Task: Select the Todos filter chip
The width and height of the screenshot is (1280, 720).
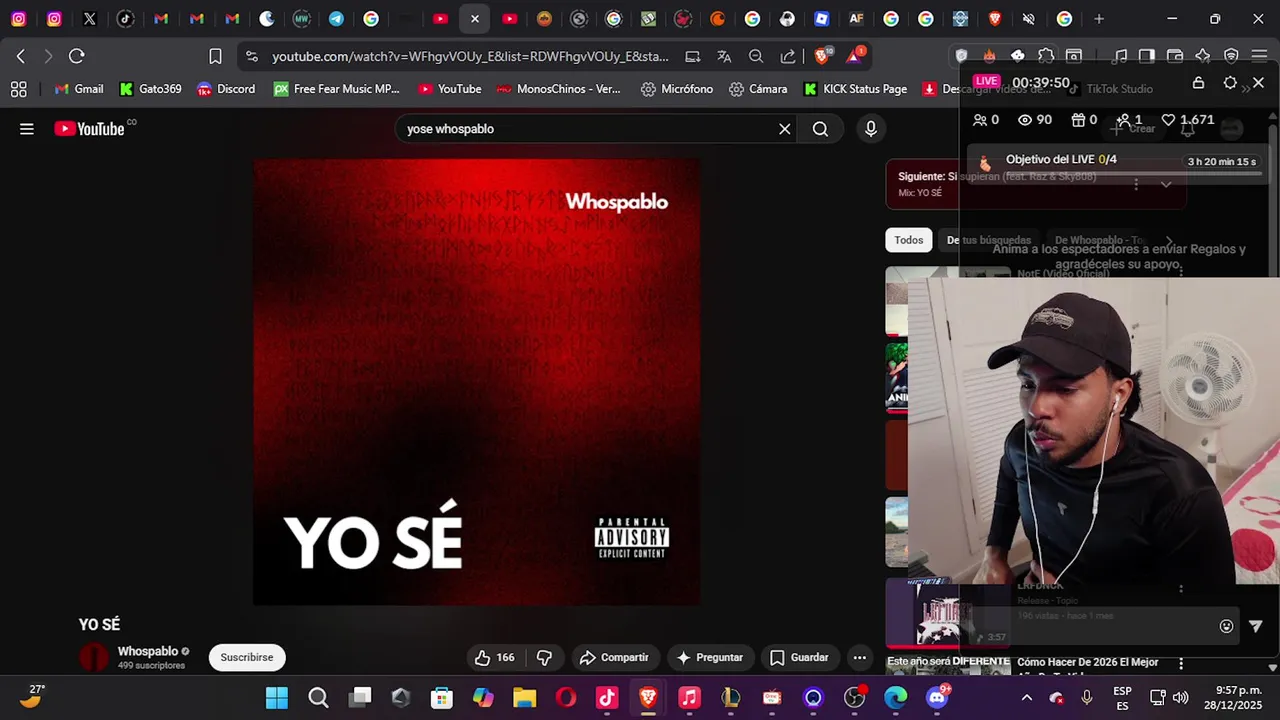Action: click(908, 240)
